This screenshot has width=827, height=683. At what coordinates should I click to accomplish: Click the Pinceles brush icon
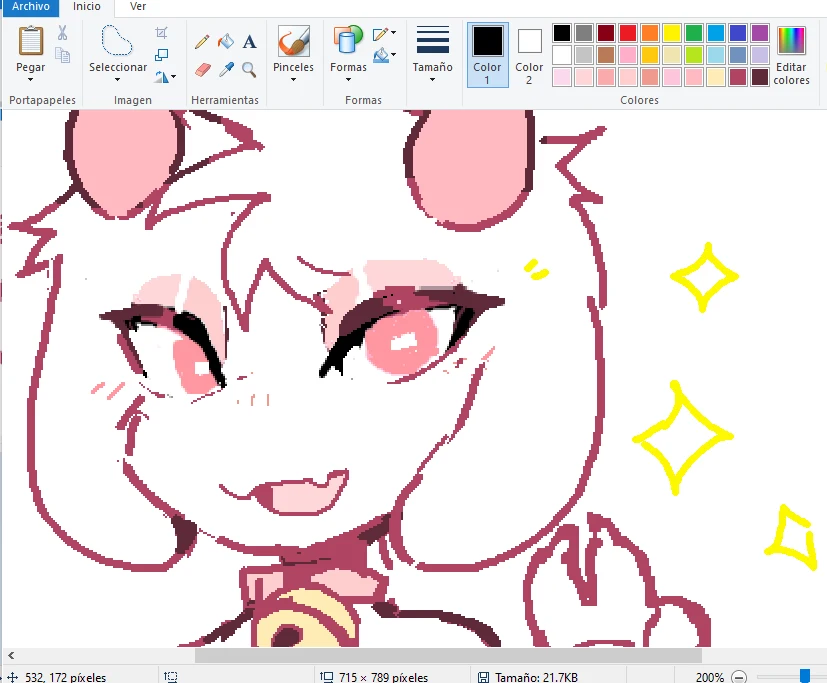(x=294, y=41)
